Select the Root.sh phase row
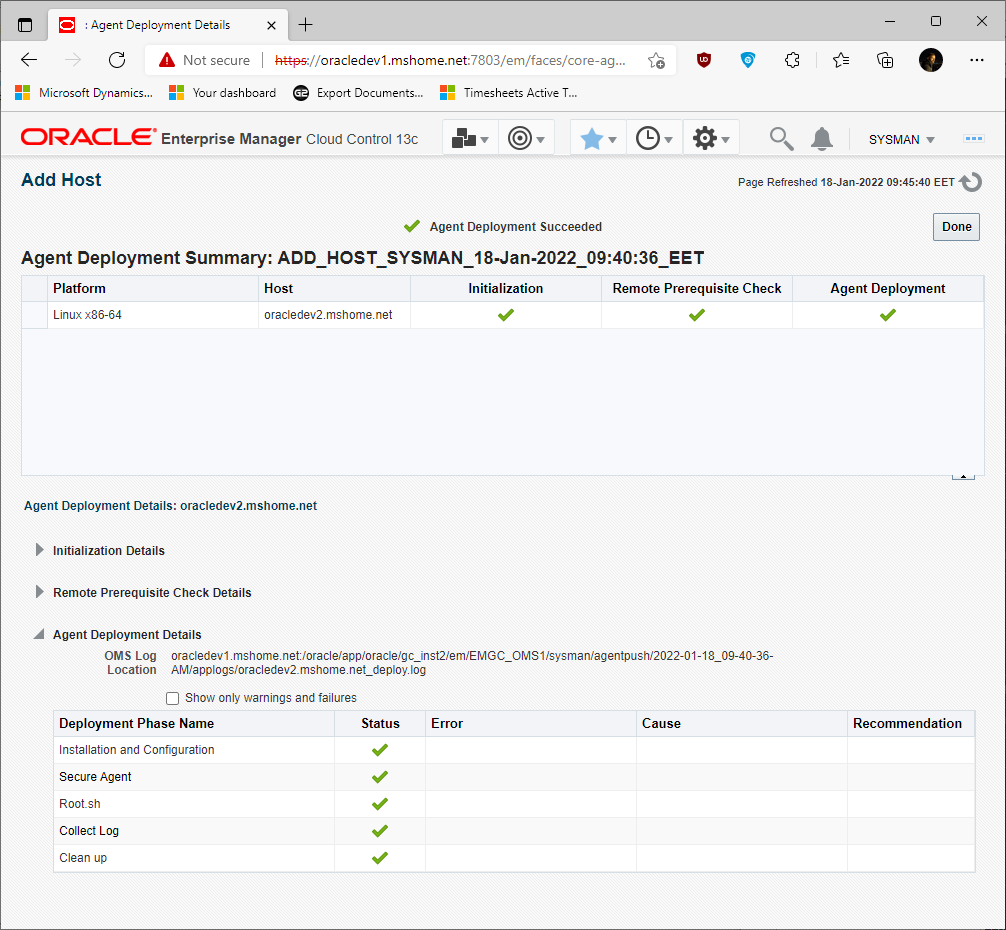This screenshot has height=930, width=1006. click(514, 804)
